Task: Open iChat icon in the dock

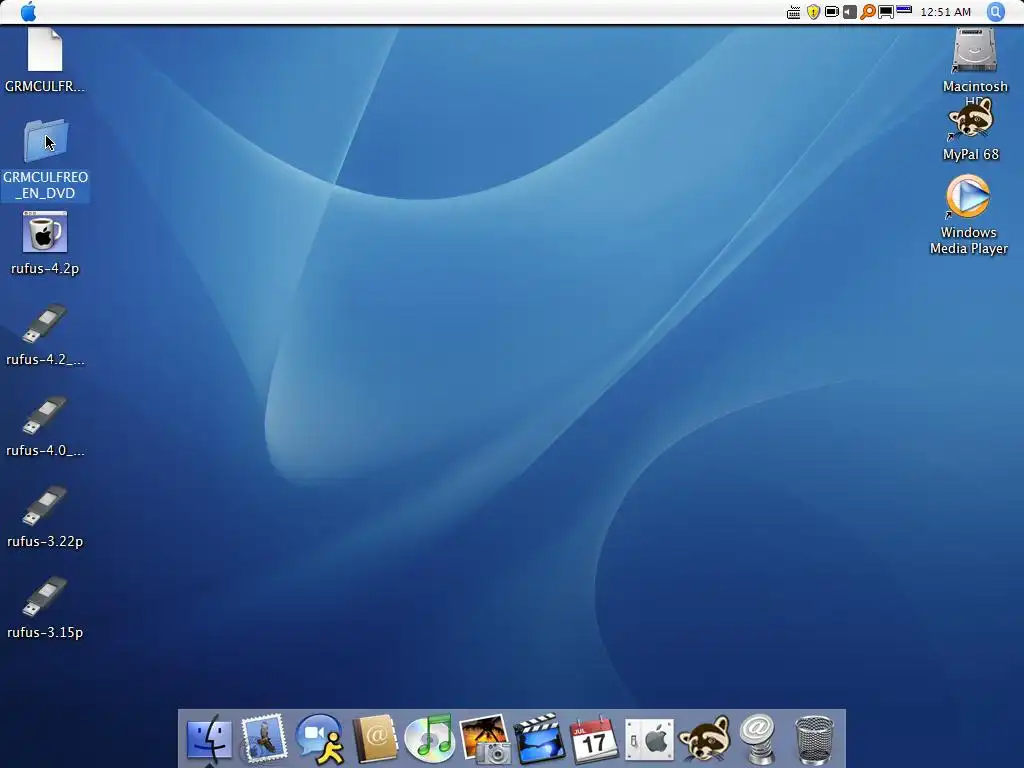Action: click(319, 739)
